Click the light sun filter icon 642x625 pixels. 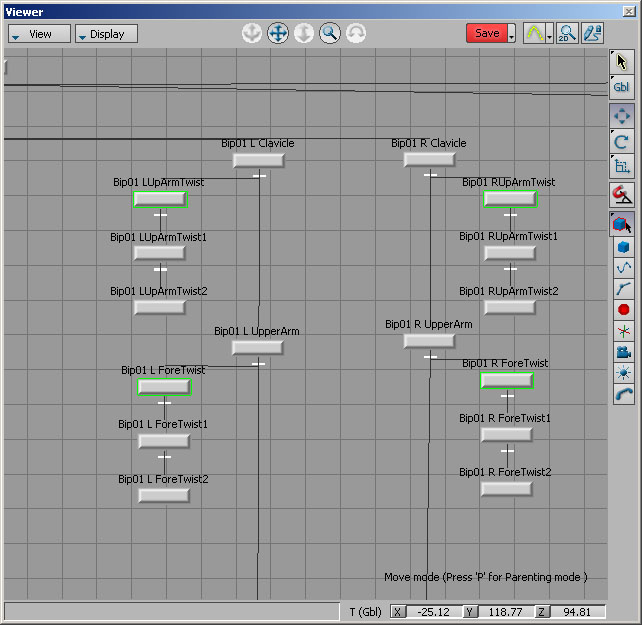[623, 373]
